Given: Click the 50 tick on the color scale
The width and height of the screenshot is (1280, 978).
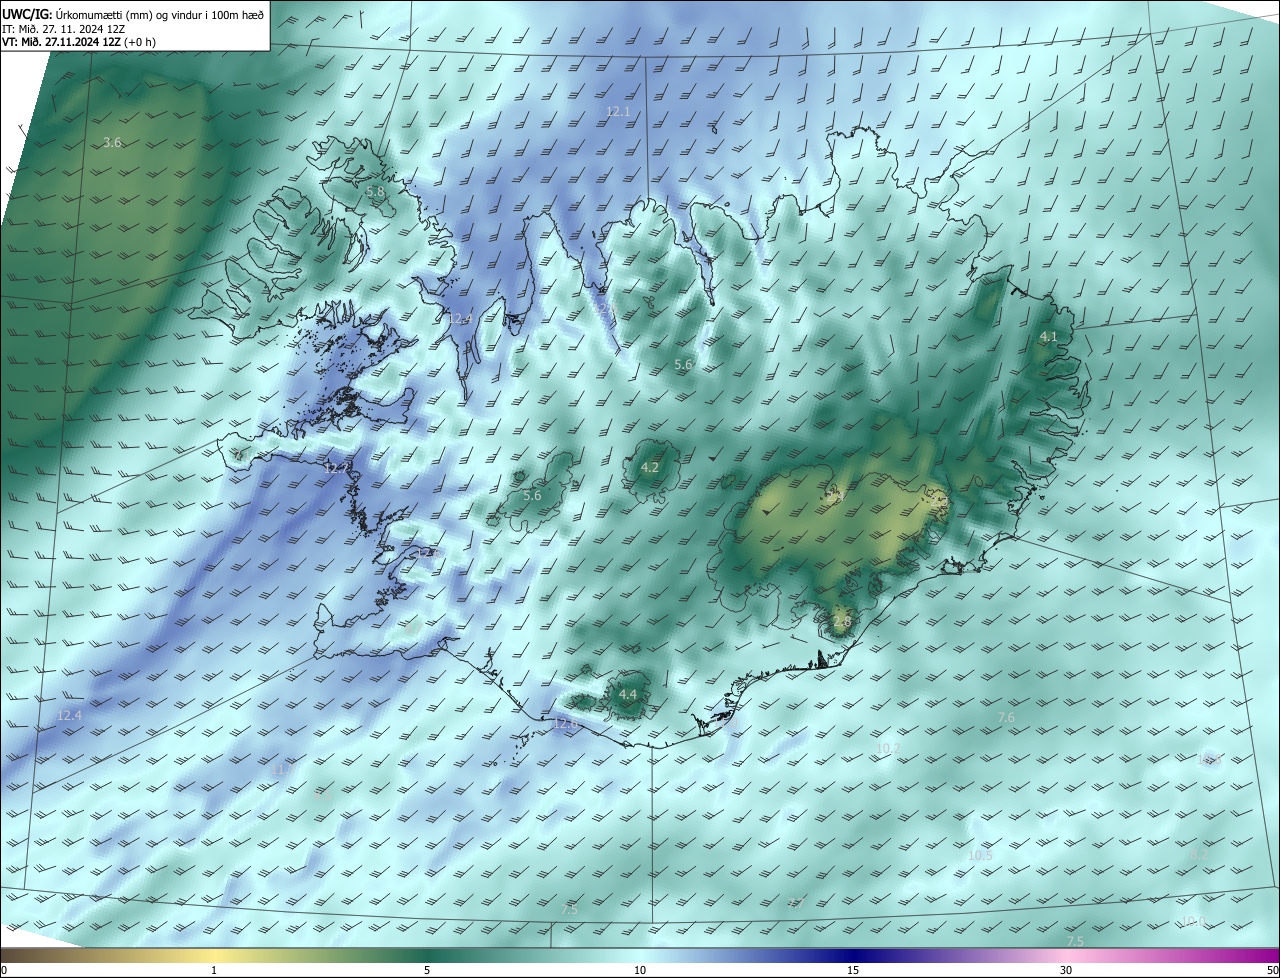Looking at the screenshot, I should (x=1272, y=971).
